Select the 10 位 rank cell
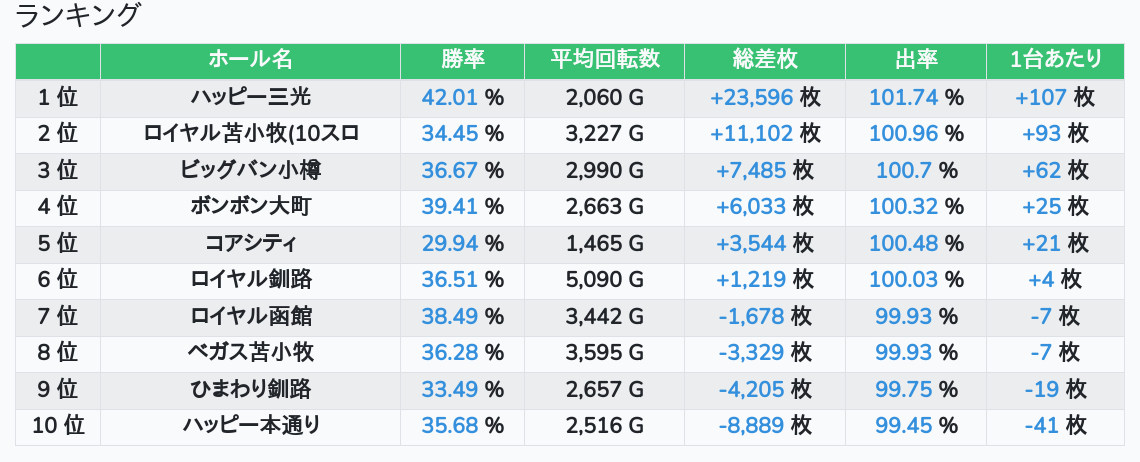This screenshot has width=1140, height=462. point(58,426)
